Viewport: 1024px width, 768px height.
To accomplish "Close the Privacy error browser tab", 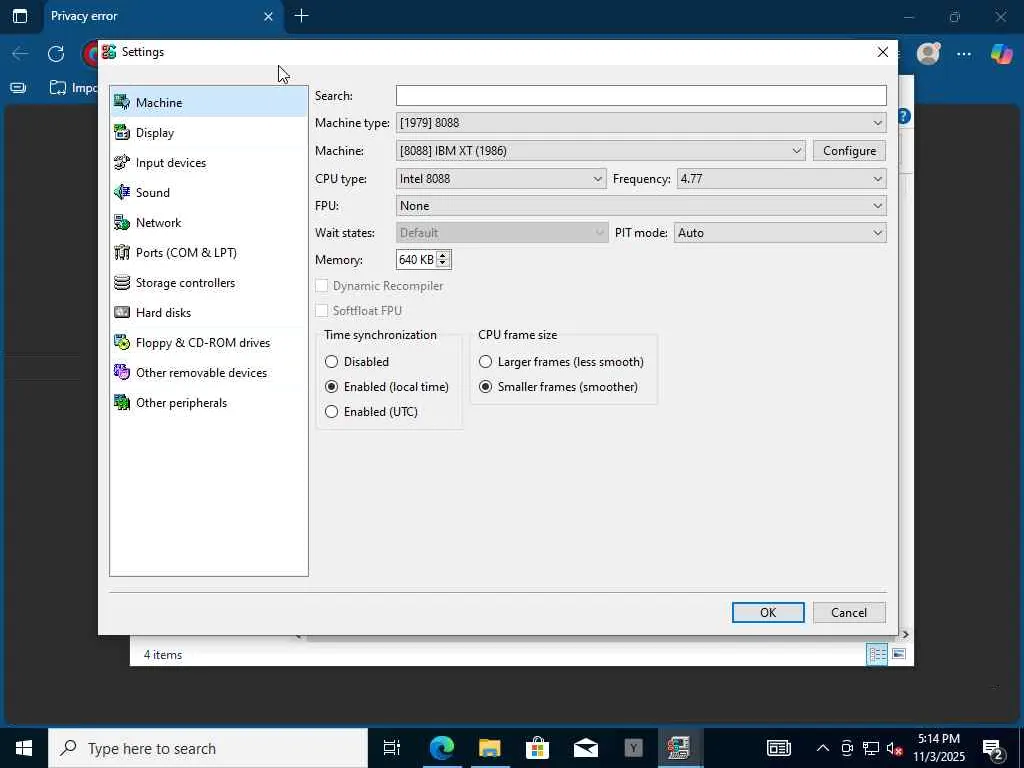I will pos(268,16).
